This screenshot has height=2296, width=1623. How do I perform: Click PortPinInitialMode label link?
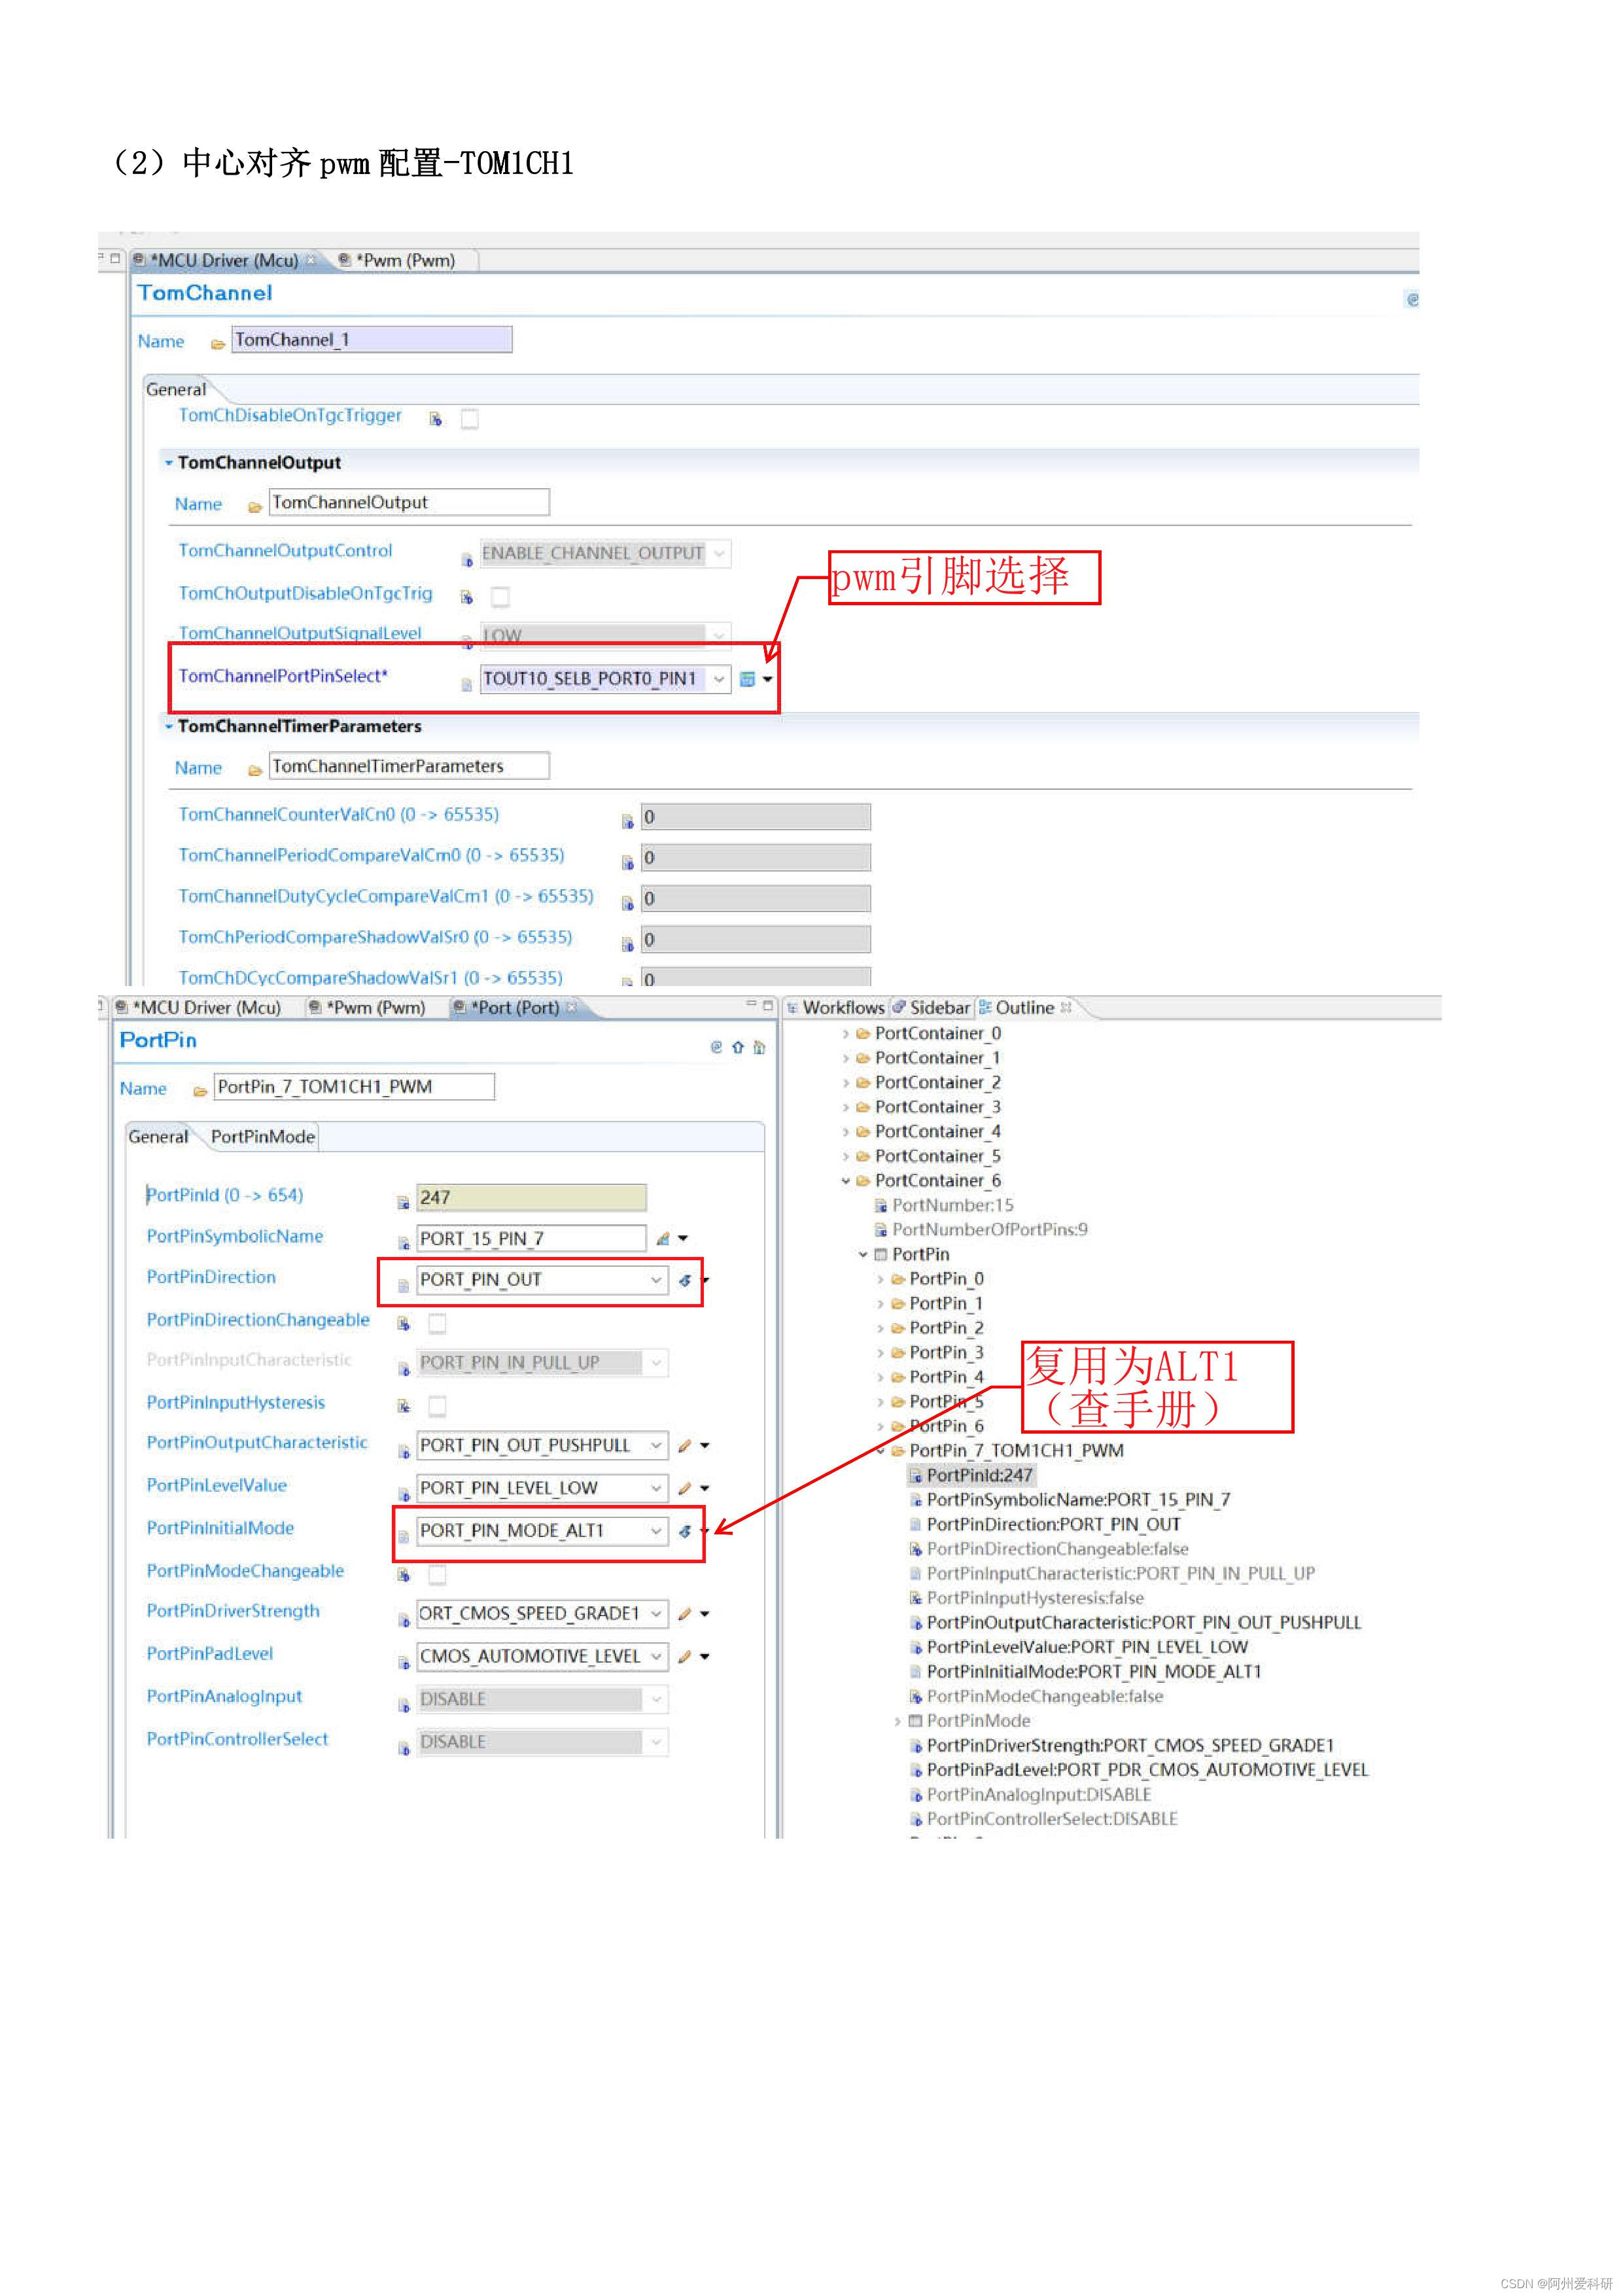tap(220, 1529)
